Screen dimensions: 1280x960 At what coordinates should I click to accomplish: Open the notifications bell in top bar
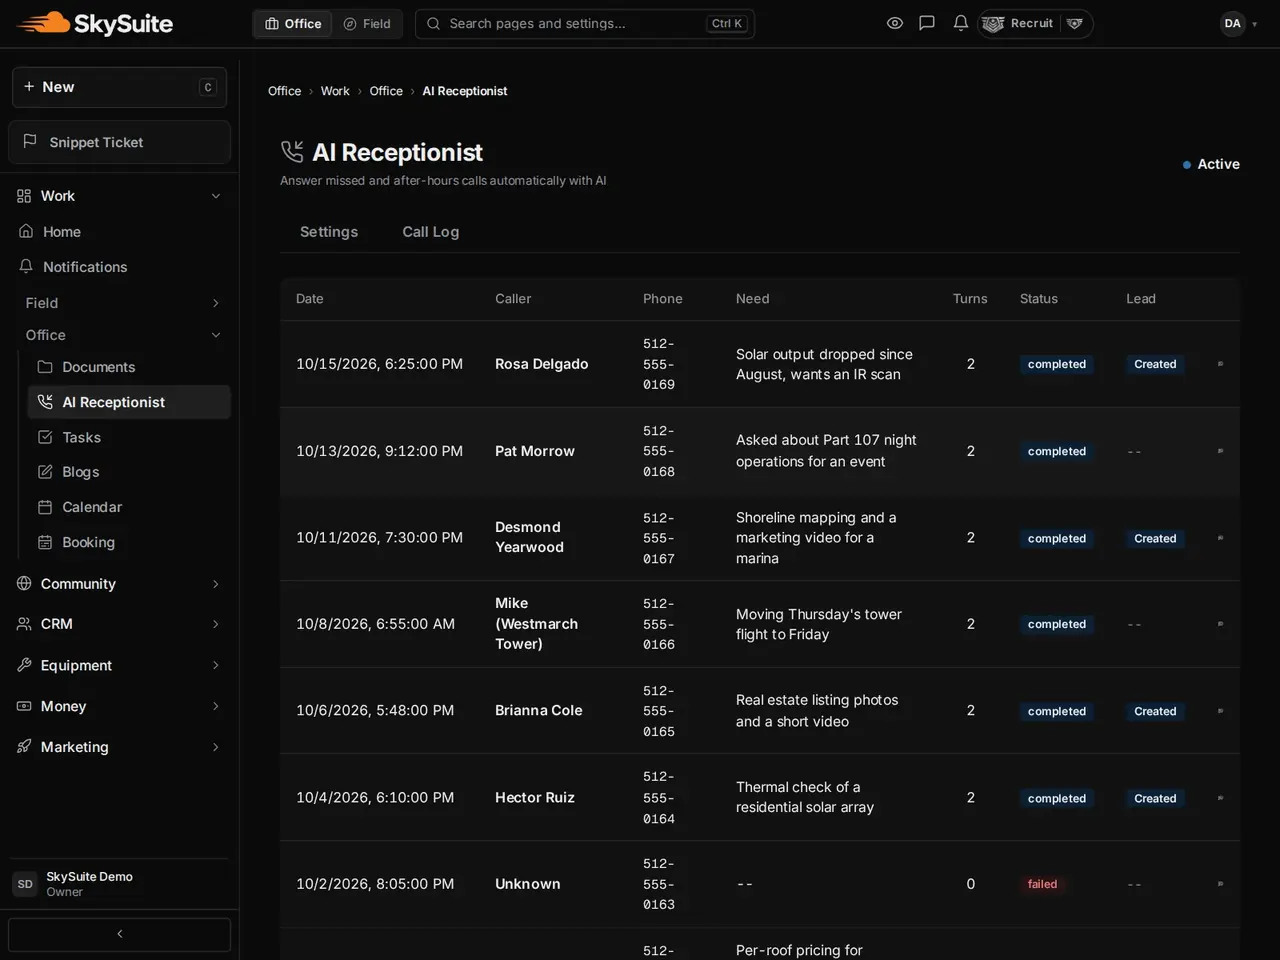(960, 23)
